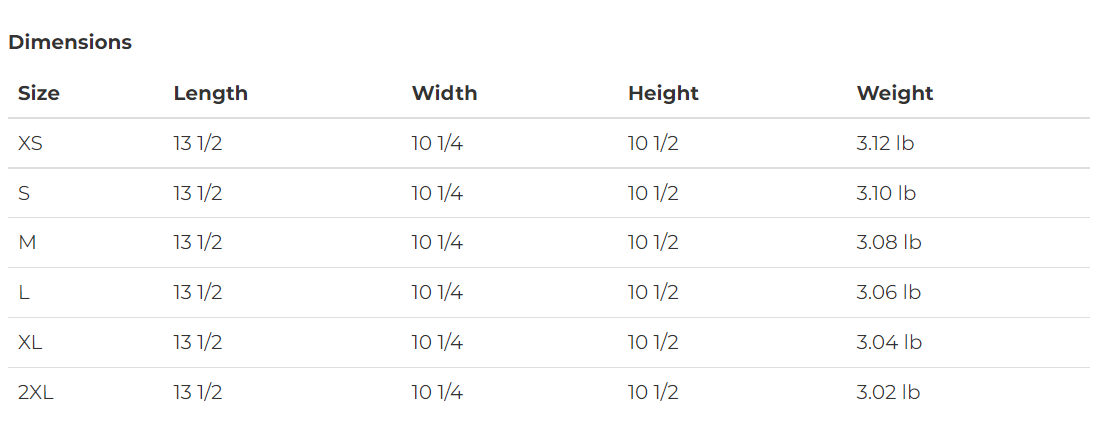Select the XS size row label
The width and height of the screenshot is (1093, 429).
30,143
